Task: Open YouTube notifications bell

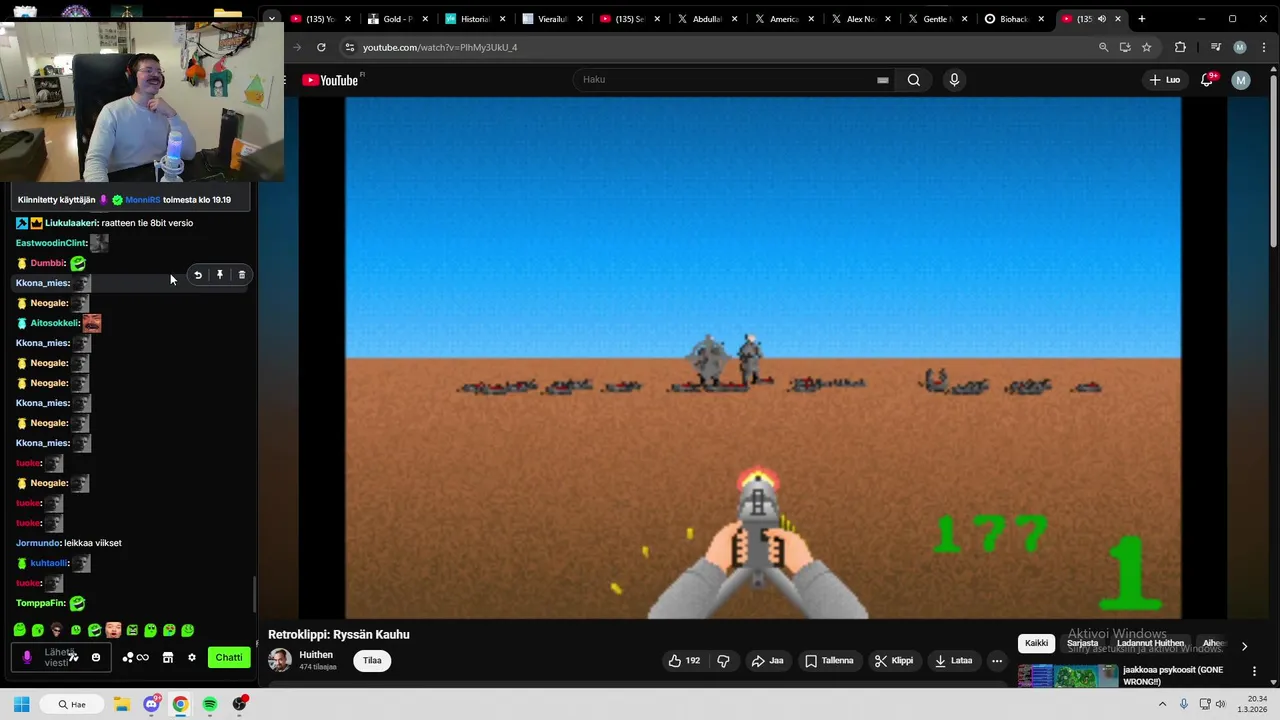Action: (1207, 80)
